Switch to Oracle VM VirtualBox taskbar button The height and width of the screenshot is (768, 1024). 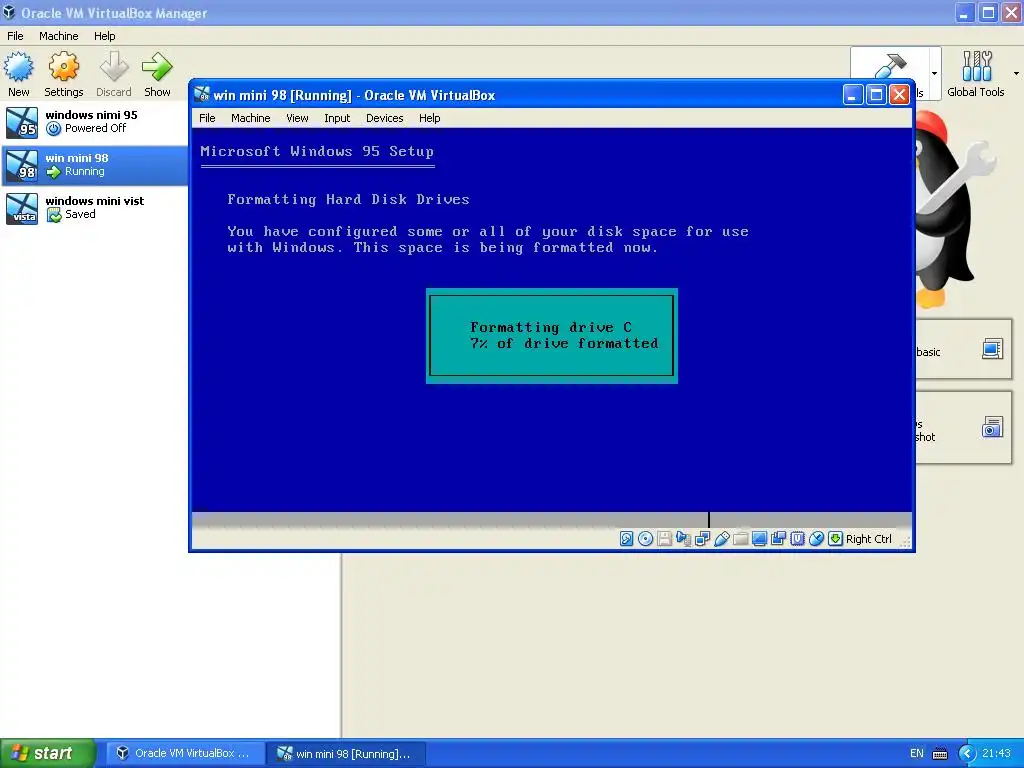tap(185, 754)
